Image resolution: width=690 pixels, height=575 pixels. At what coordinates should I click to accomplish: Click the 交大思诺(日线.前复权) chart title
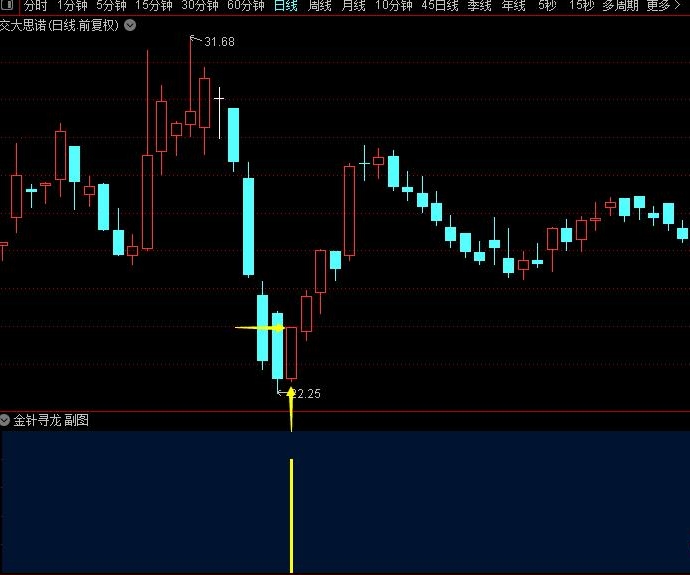click(x=59, y=26)
